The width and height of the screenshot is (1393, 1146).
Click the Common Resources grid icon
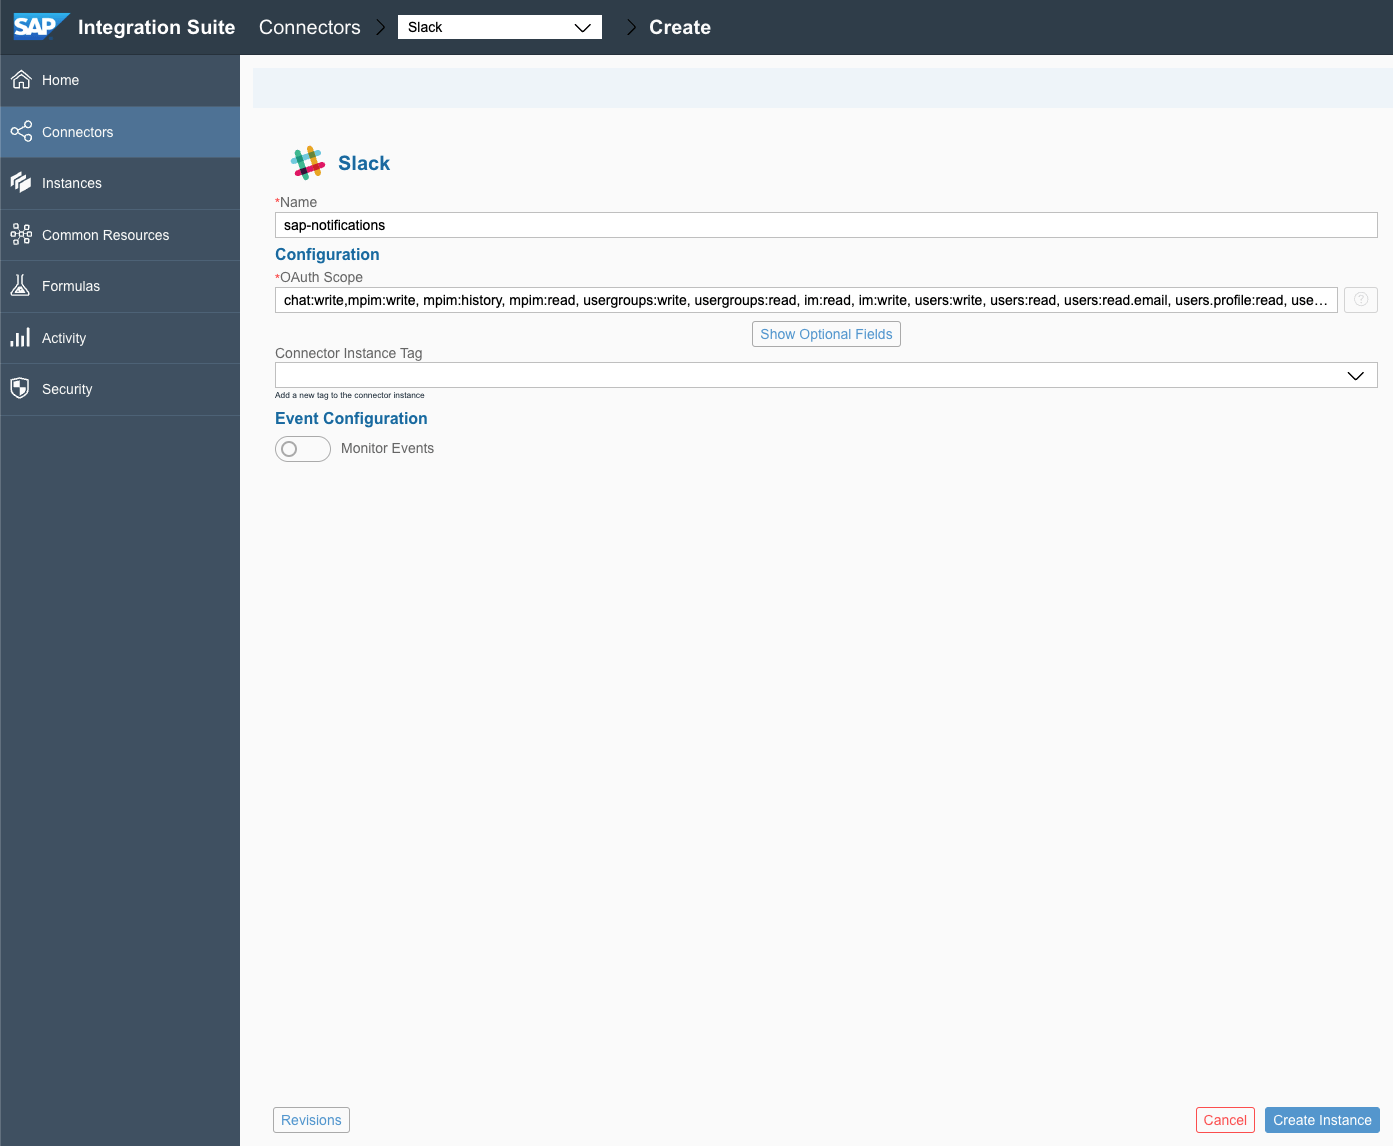(x=21, y=235)
